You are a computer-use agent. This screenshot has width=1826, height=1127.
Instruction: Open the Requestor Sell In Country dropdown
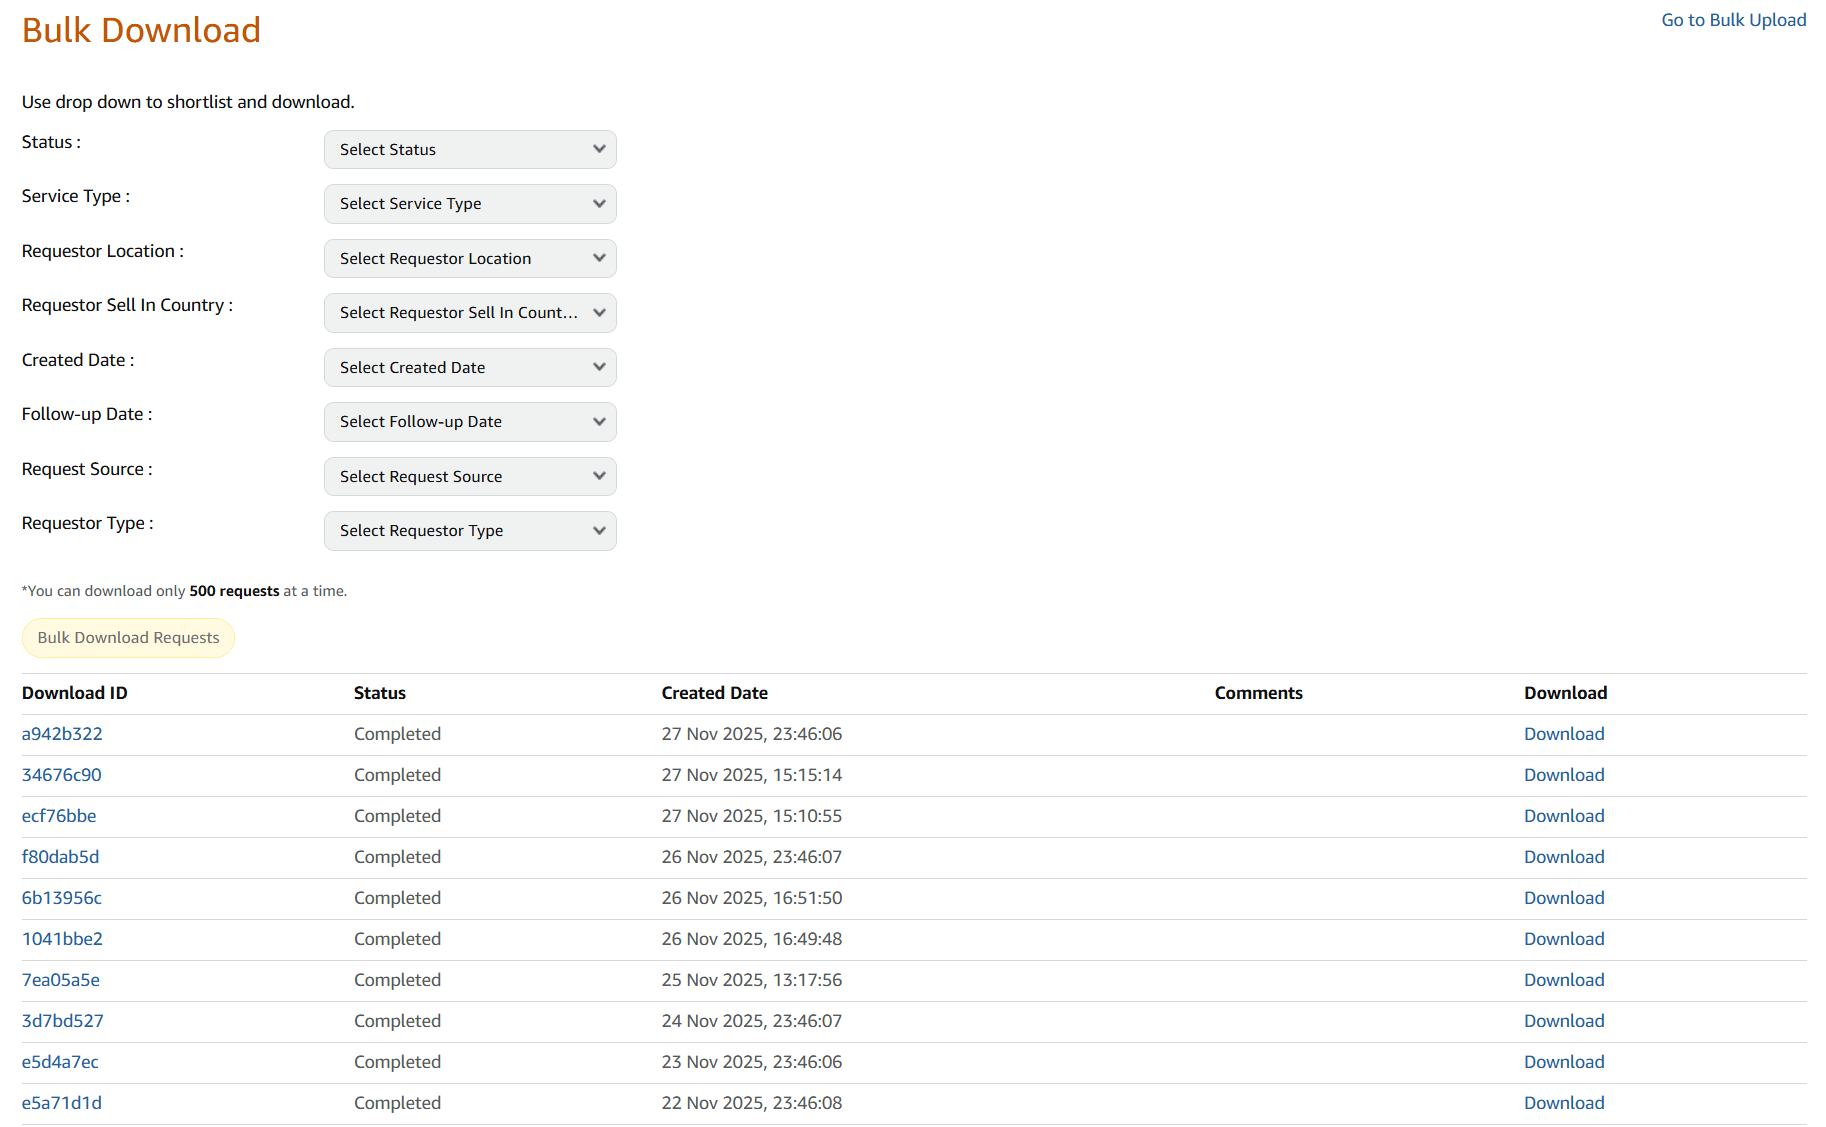(469, 312)
